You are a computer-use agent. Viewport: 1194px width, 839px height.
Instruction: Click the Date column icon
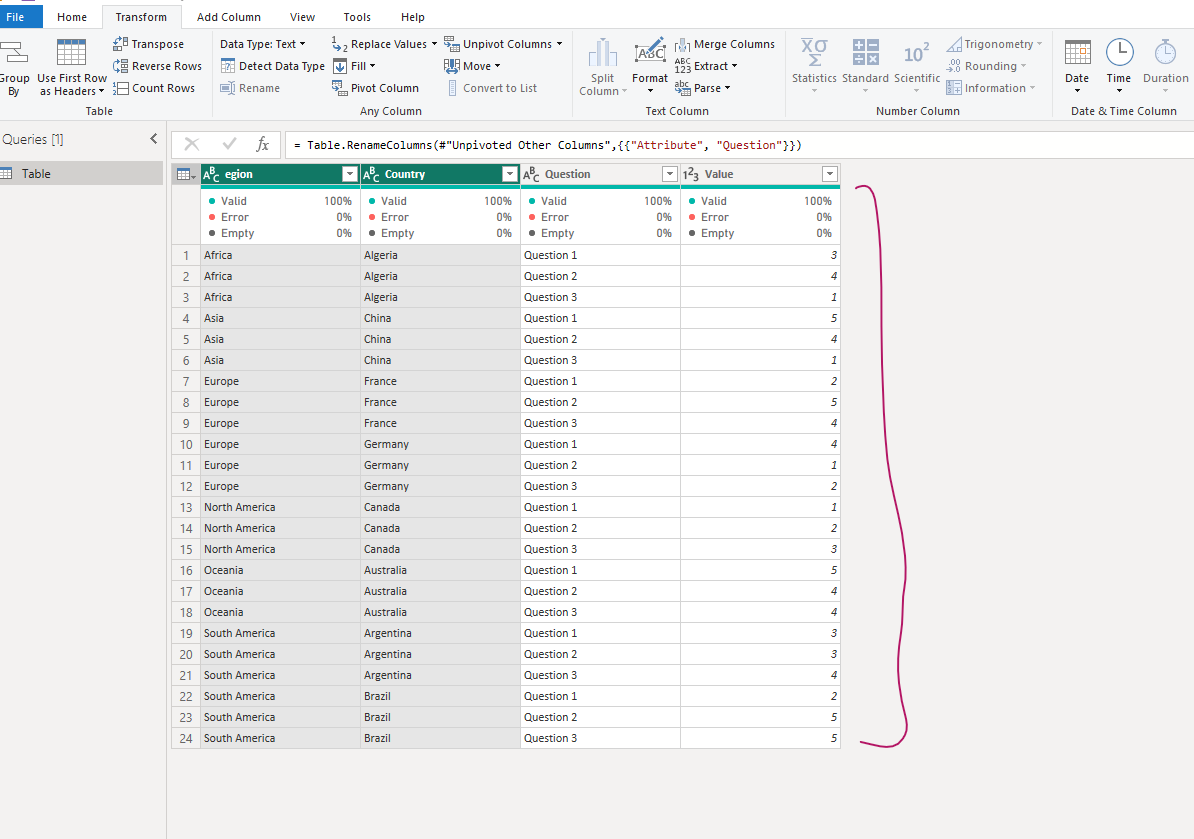point(1077,53)
